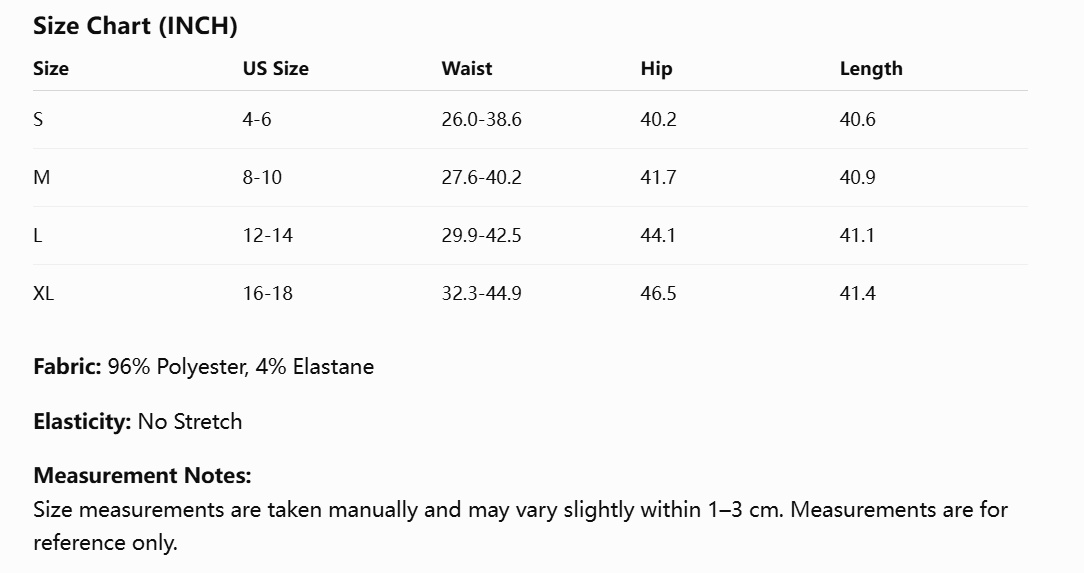Click hip value 41.7

pos(659,178)
